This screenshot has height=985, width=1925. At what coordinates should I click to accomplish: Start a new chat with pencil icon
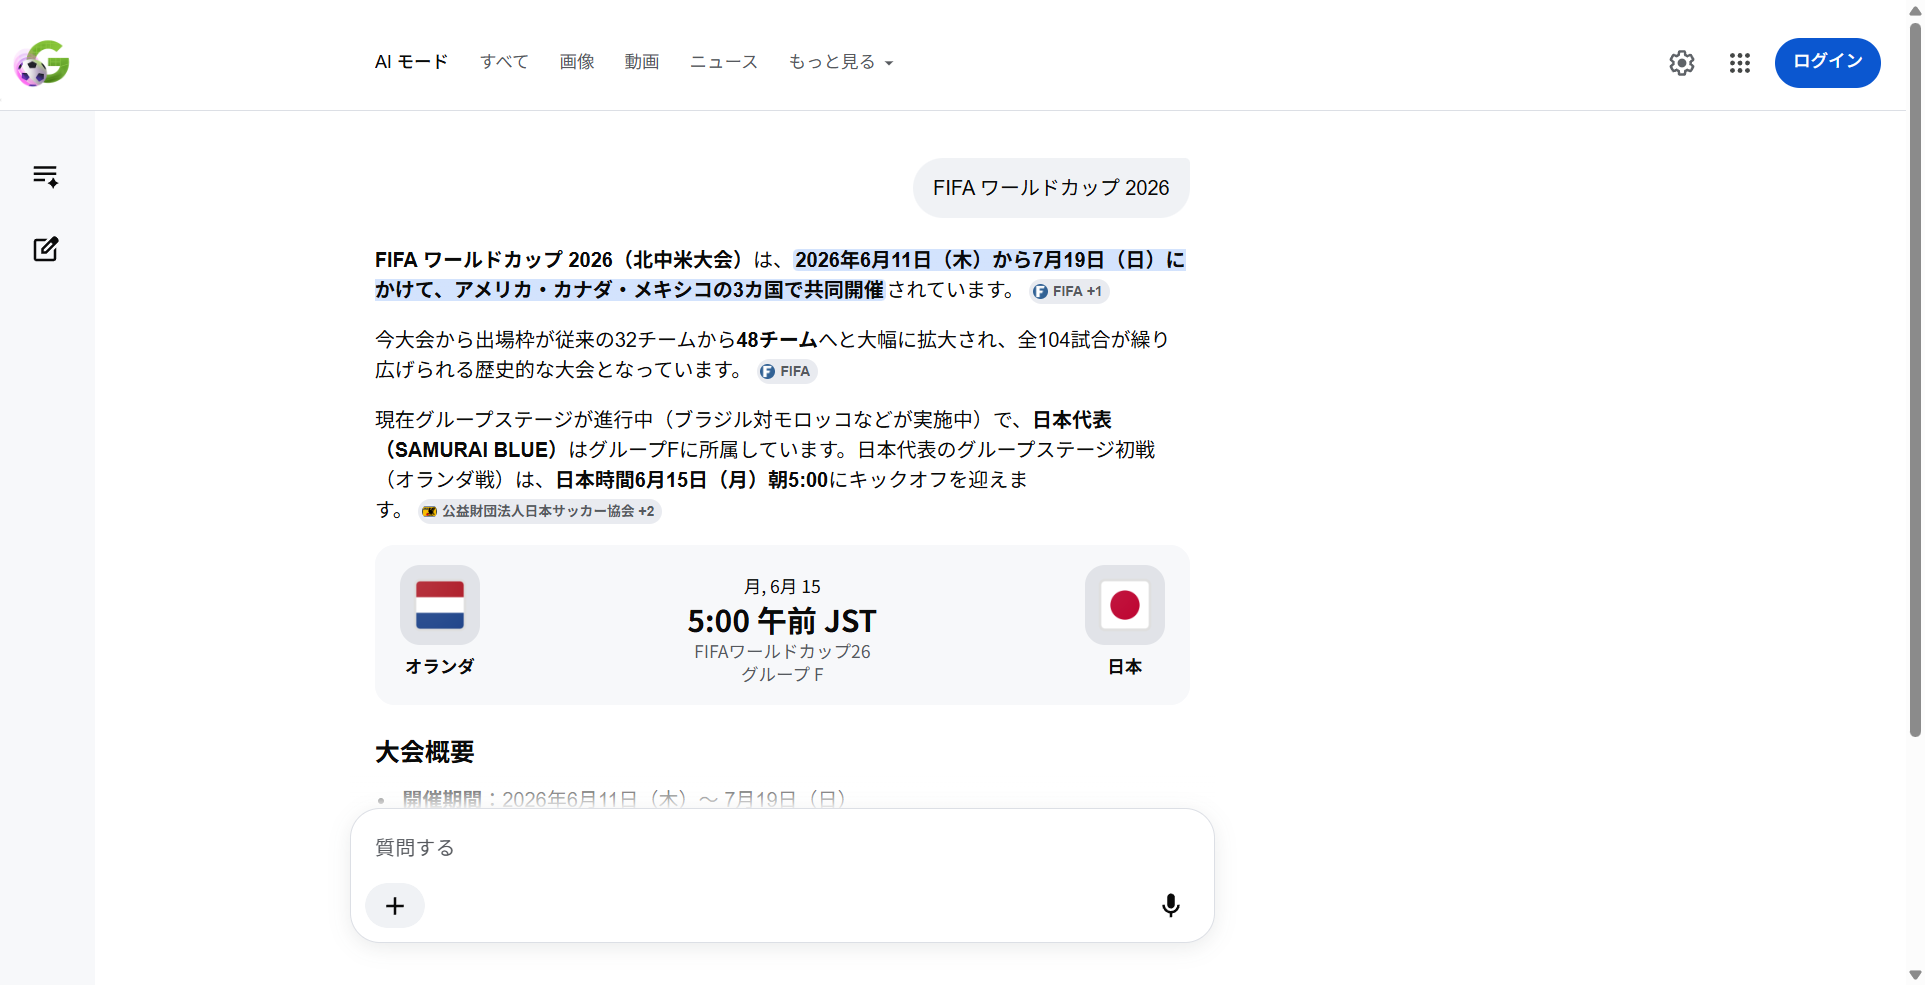tap(46, 249)
